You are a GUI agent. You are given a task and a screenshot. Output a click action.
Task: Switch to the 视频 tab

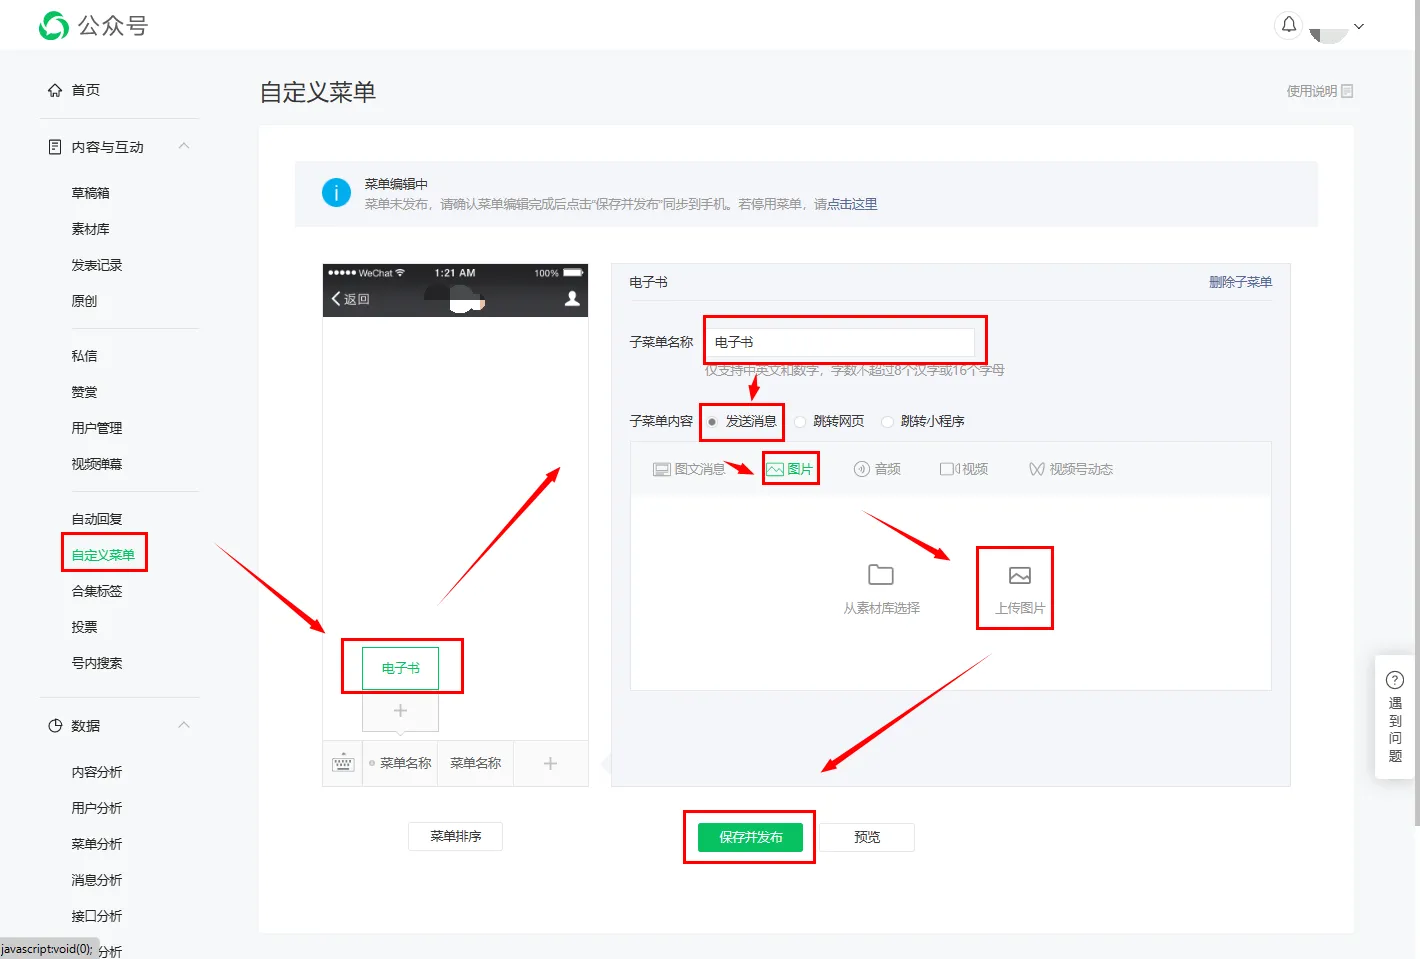tap(964, 469)
